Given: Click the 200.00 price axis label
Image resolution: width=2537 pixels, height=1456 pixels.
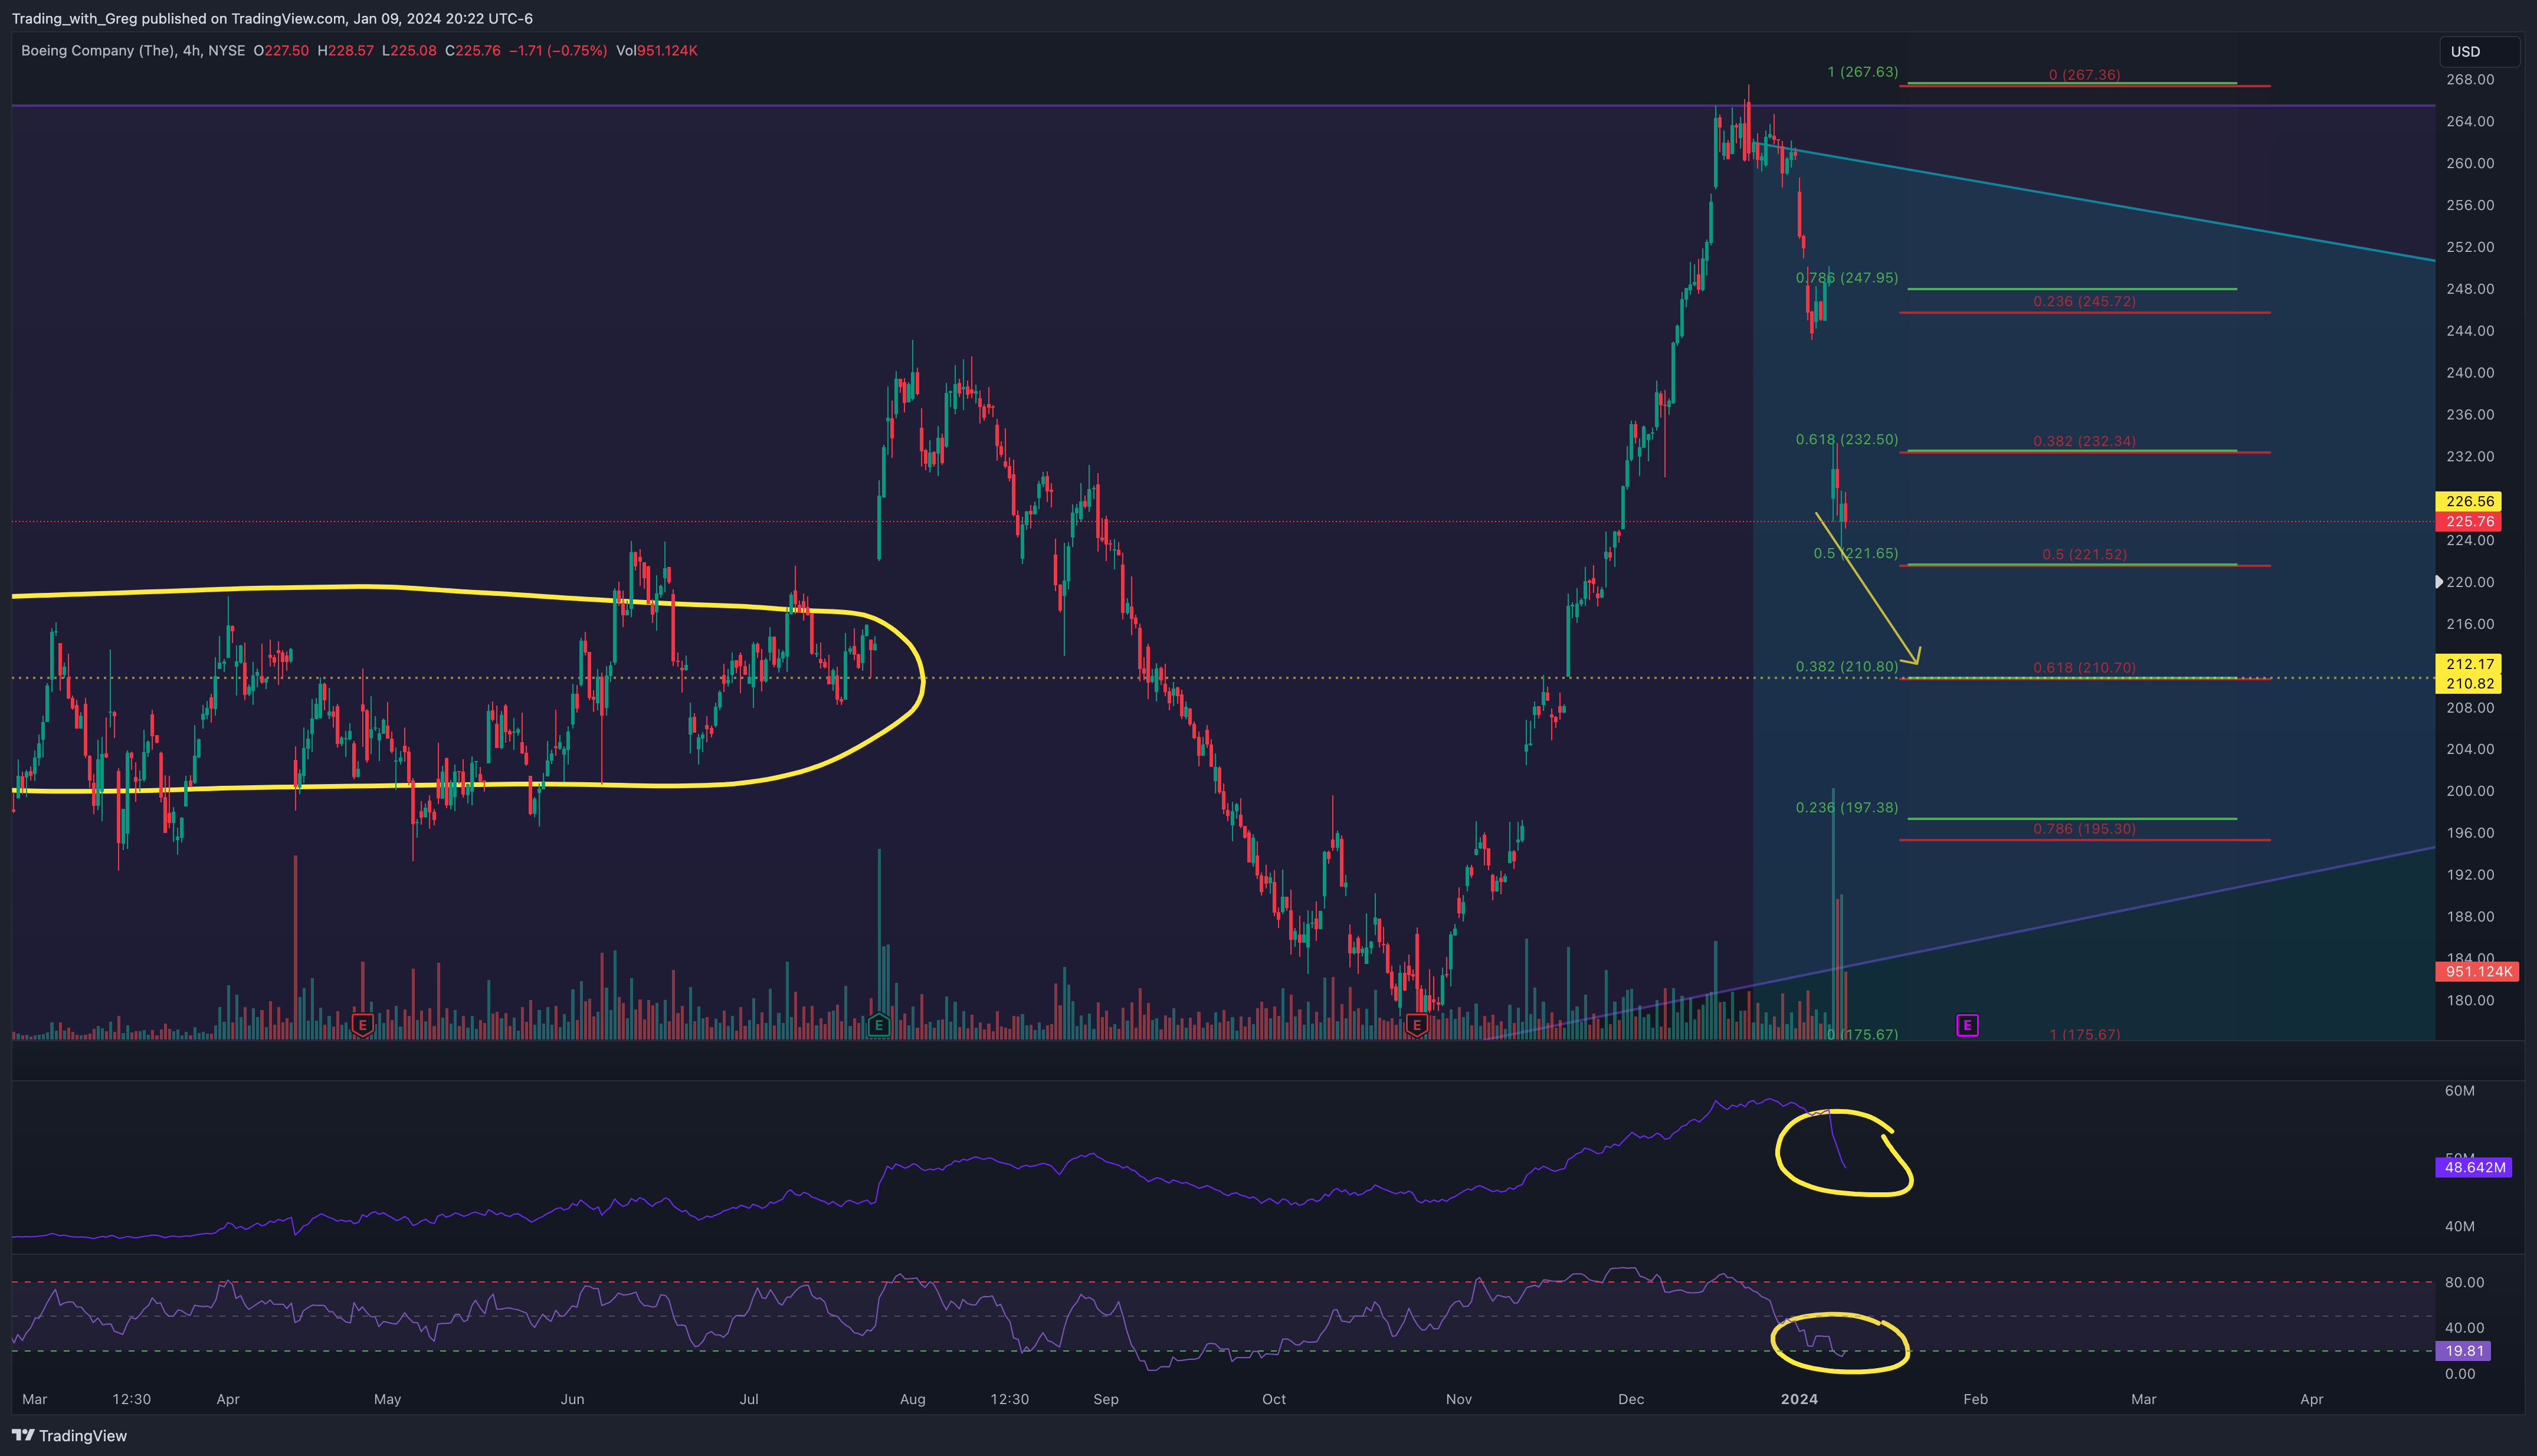Looking at the screenshot, I should 2469,791.
